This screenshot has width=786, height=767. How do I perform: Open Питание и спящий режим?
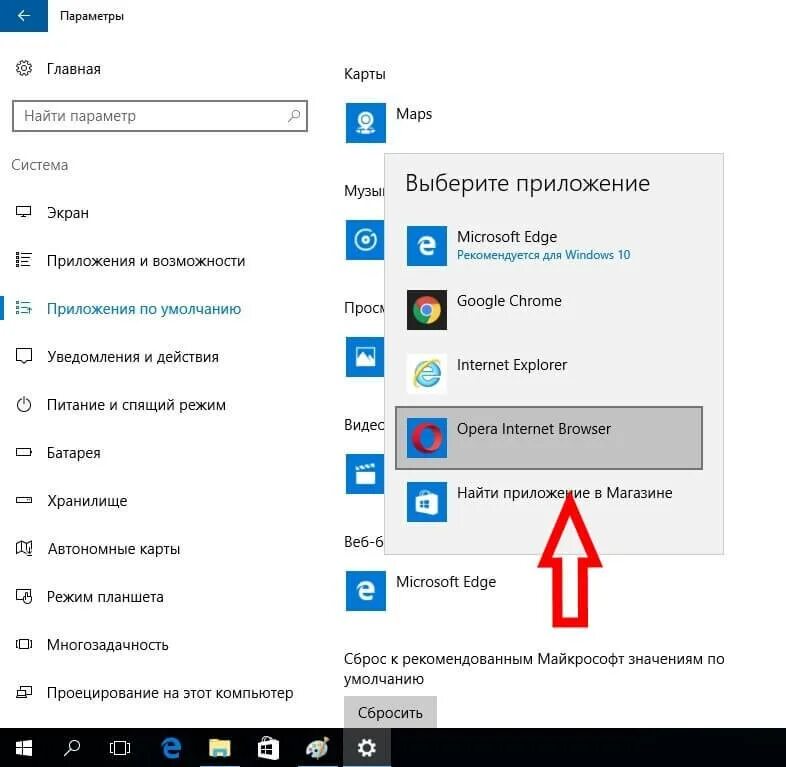pos(136,405)
